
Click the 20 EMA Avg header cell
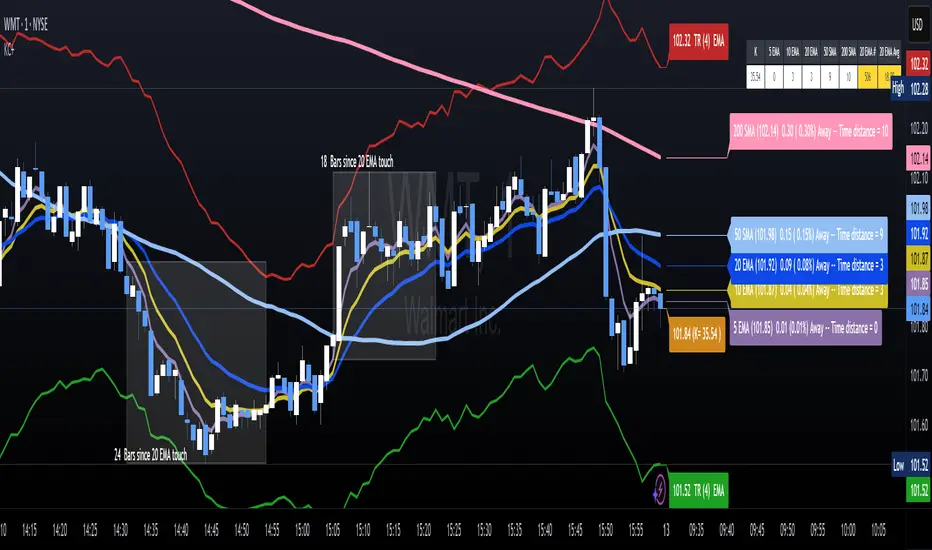pyautogui.click(x=889, y=52)
